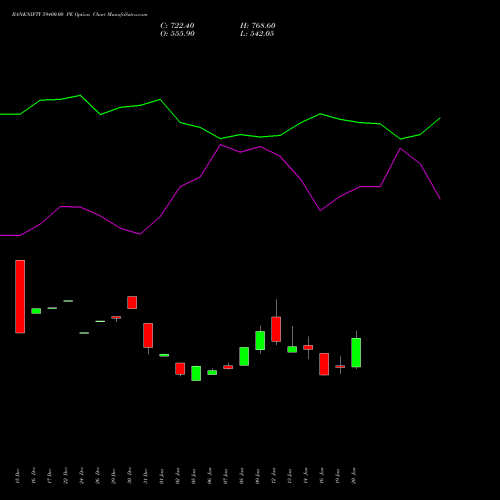Select the 15 Dec date label
The image size is (500, 500).
point(18,476)
